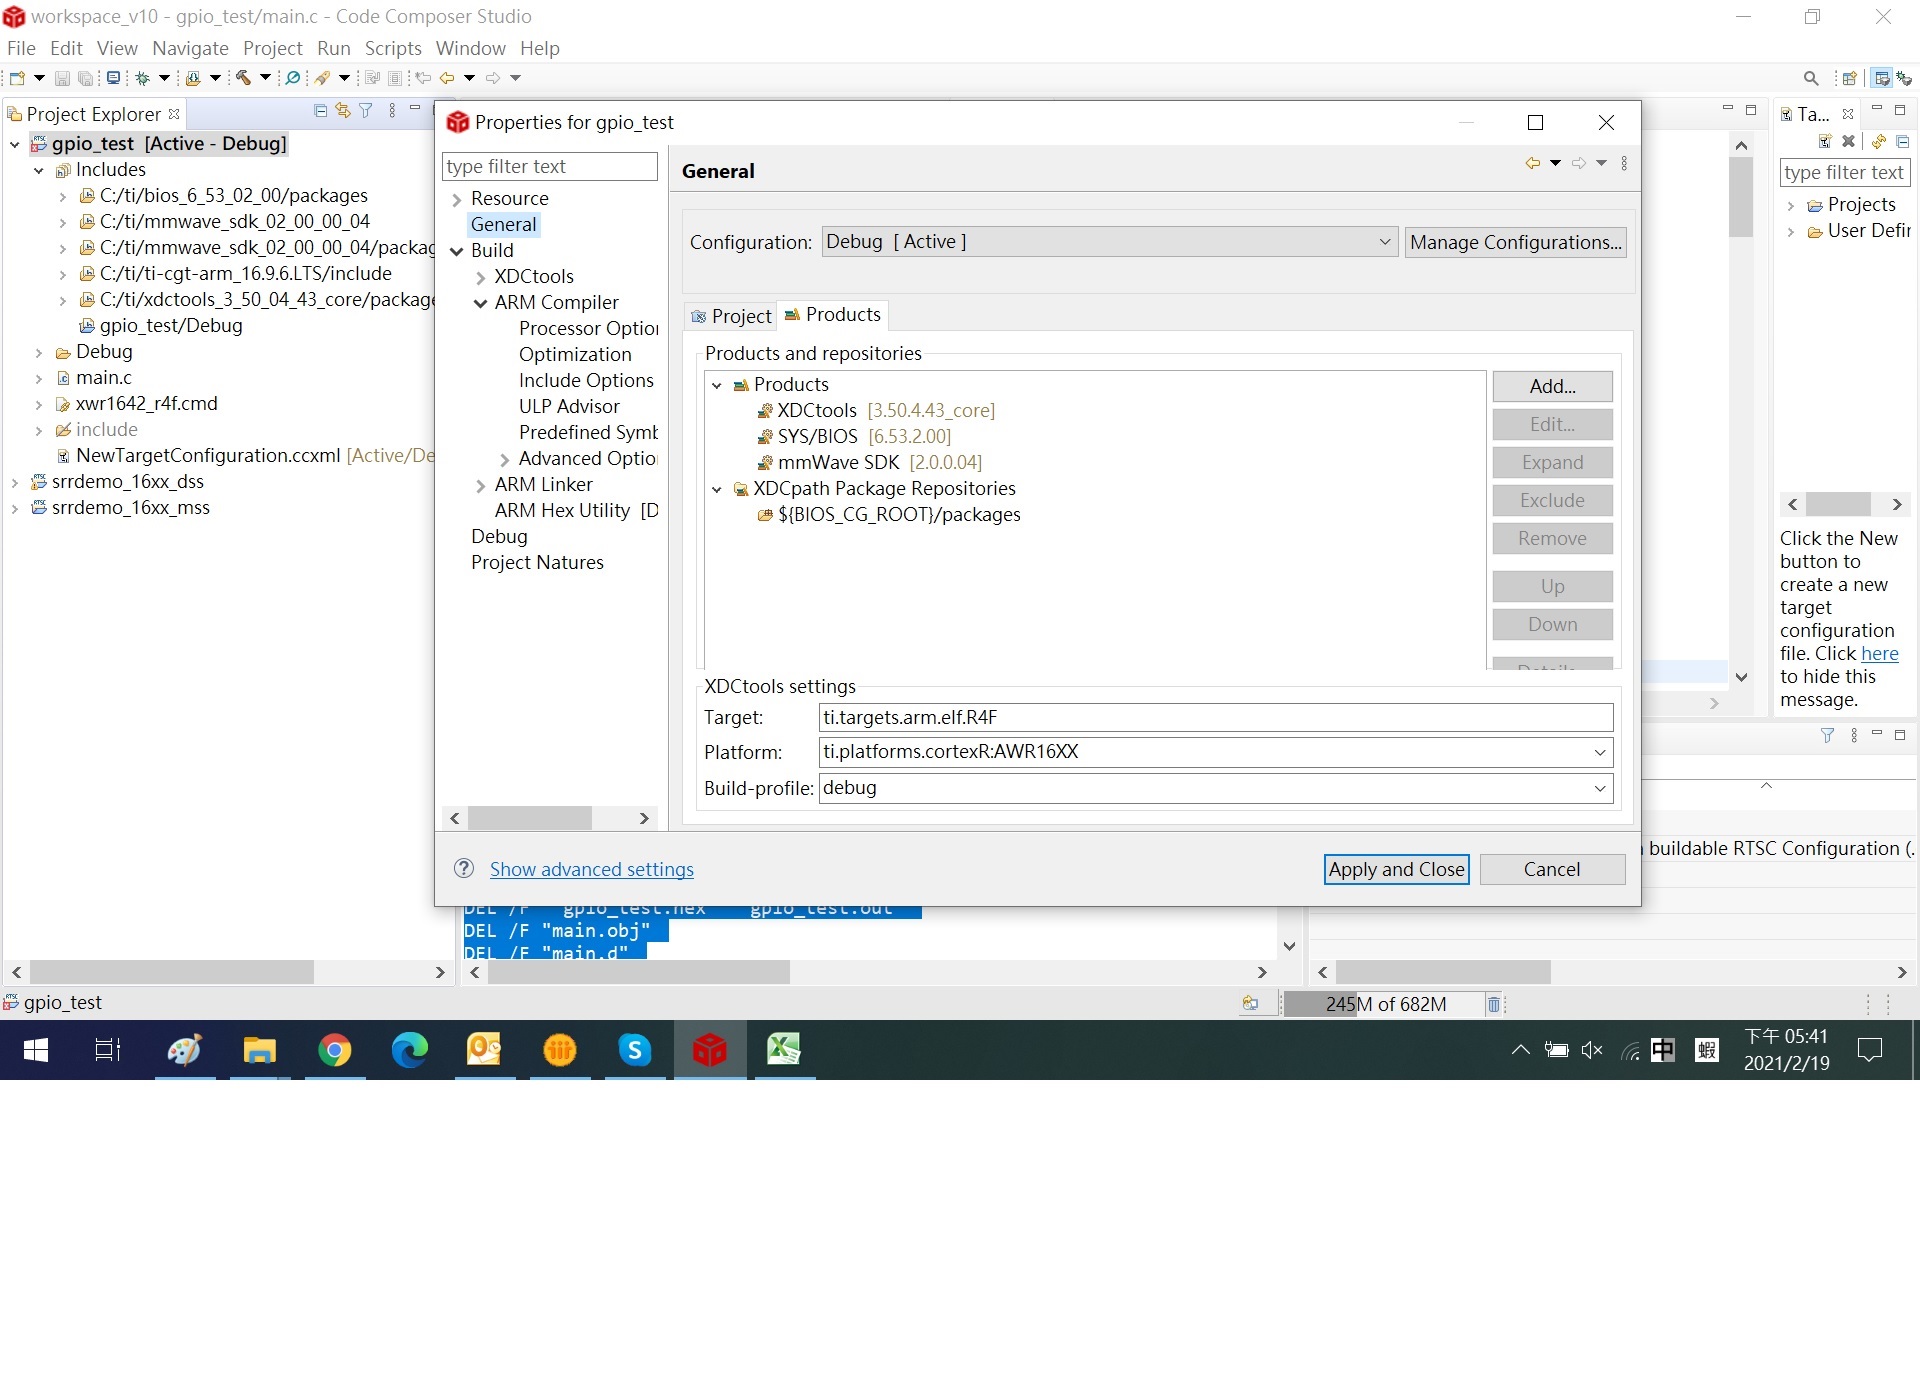1920x1392 pixels.
Task: Collapse the ARM Compiler node
Action: click(x=481, y=303)
